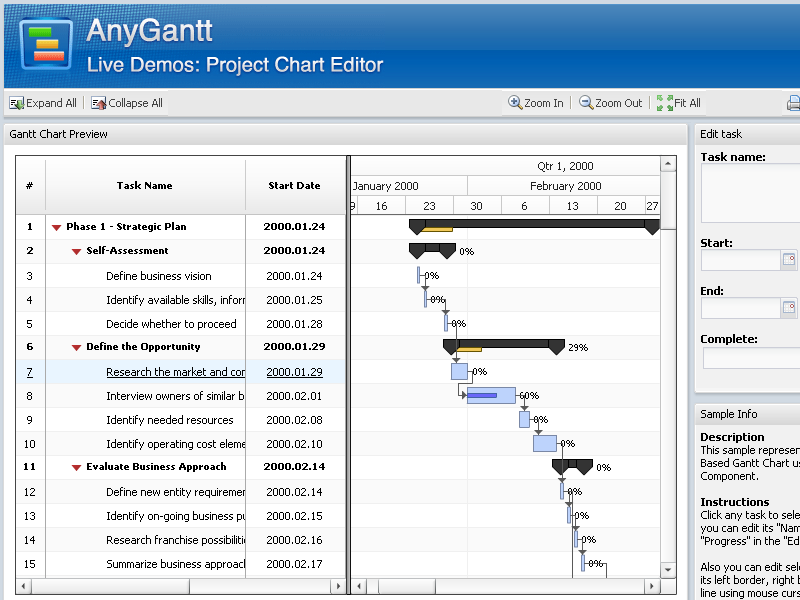Click the Phase 1 summary bar in timeline
Screen dimensions: 800x600
click(x=535, y=223)
